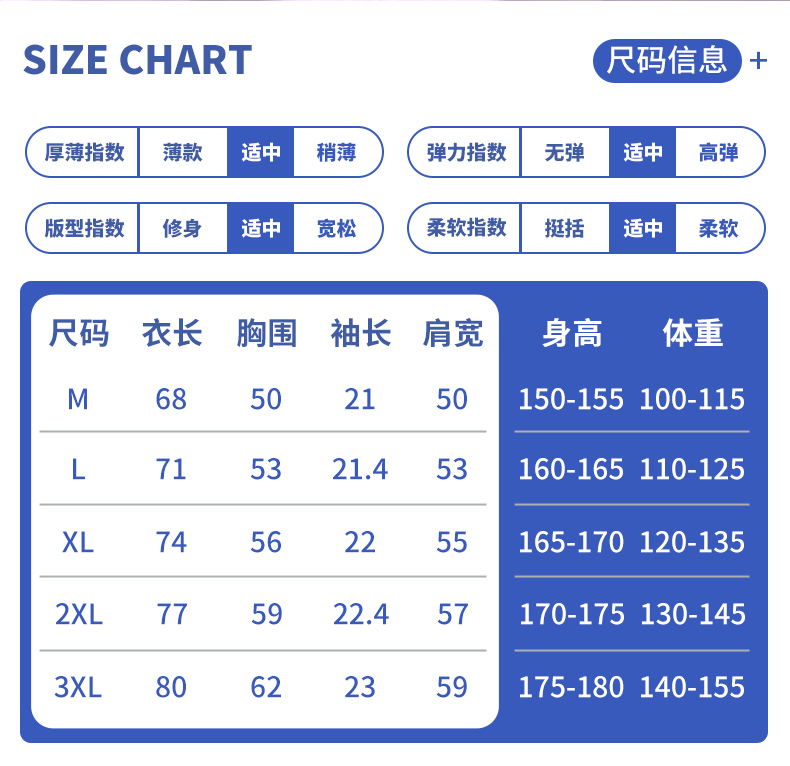Select 柔软 softness option
790x766 pixels.
coord(718,228)
